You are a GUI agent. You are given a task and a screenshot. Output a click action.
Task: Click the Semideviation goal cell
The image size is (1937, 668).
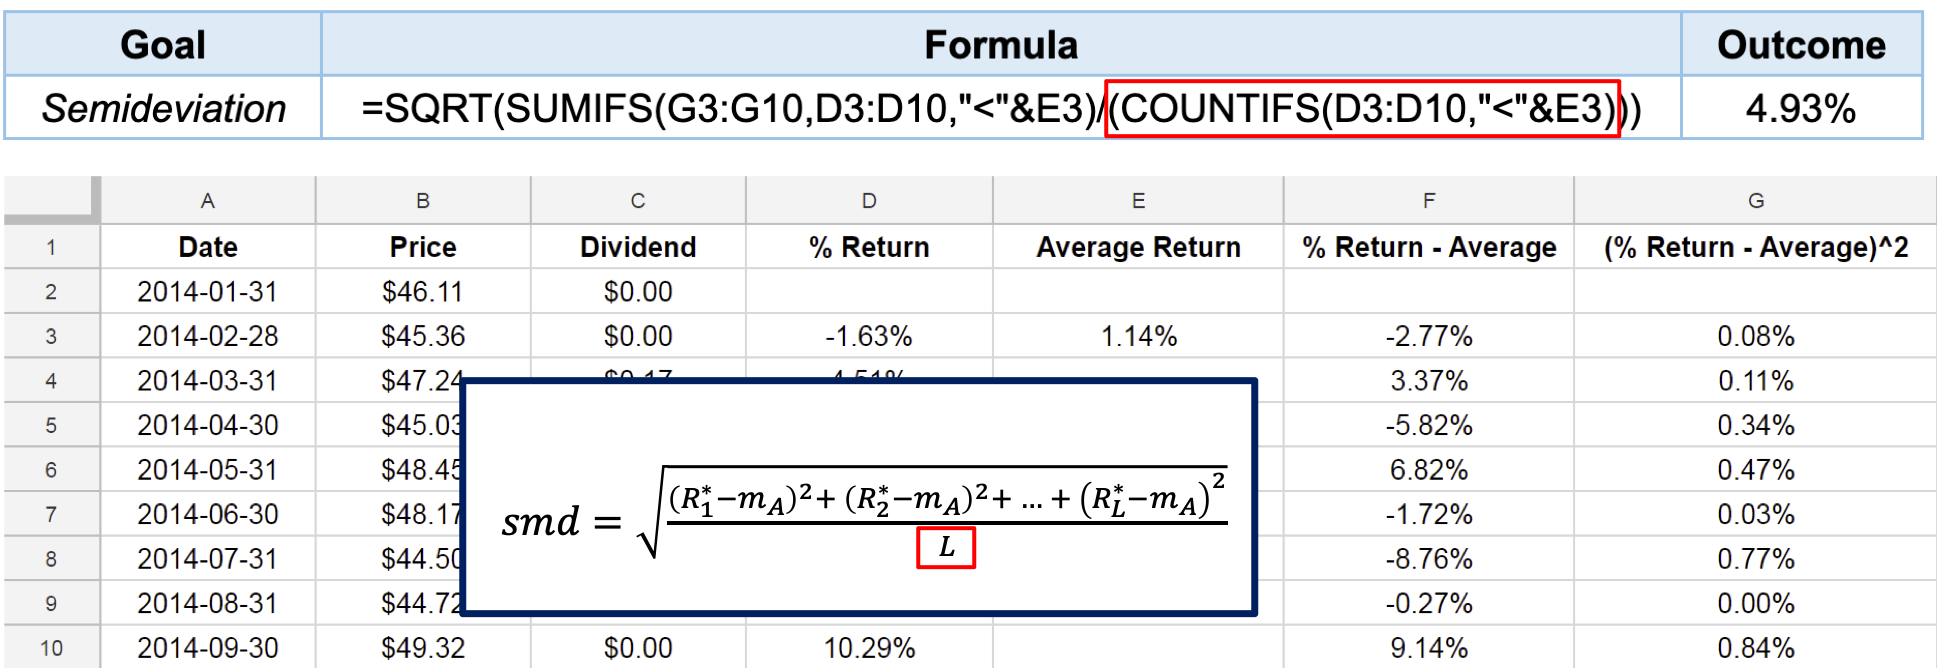click(163, 108)
